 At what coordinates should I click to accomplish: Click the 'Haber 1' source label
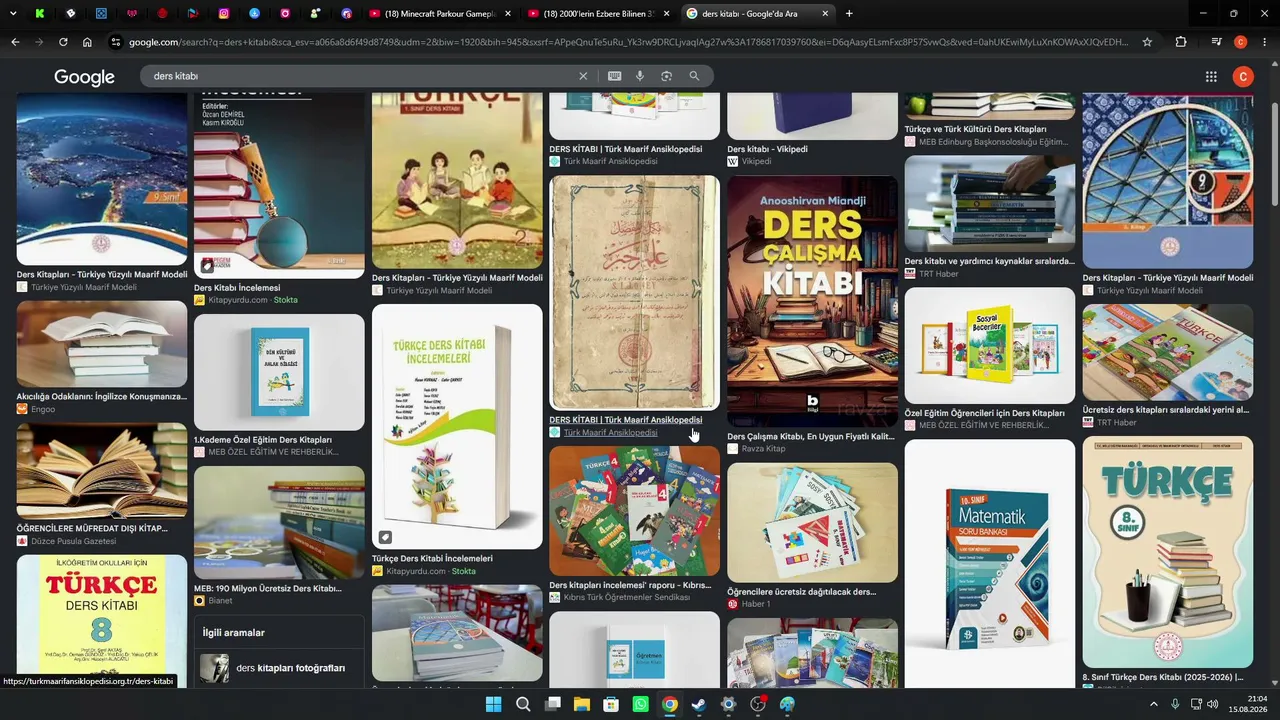click(756, 604)
